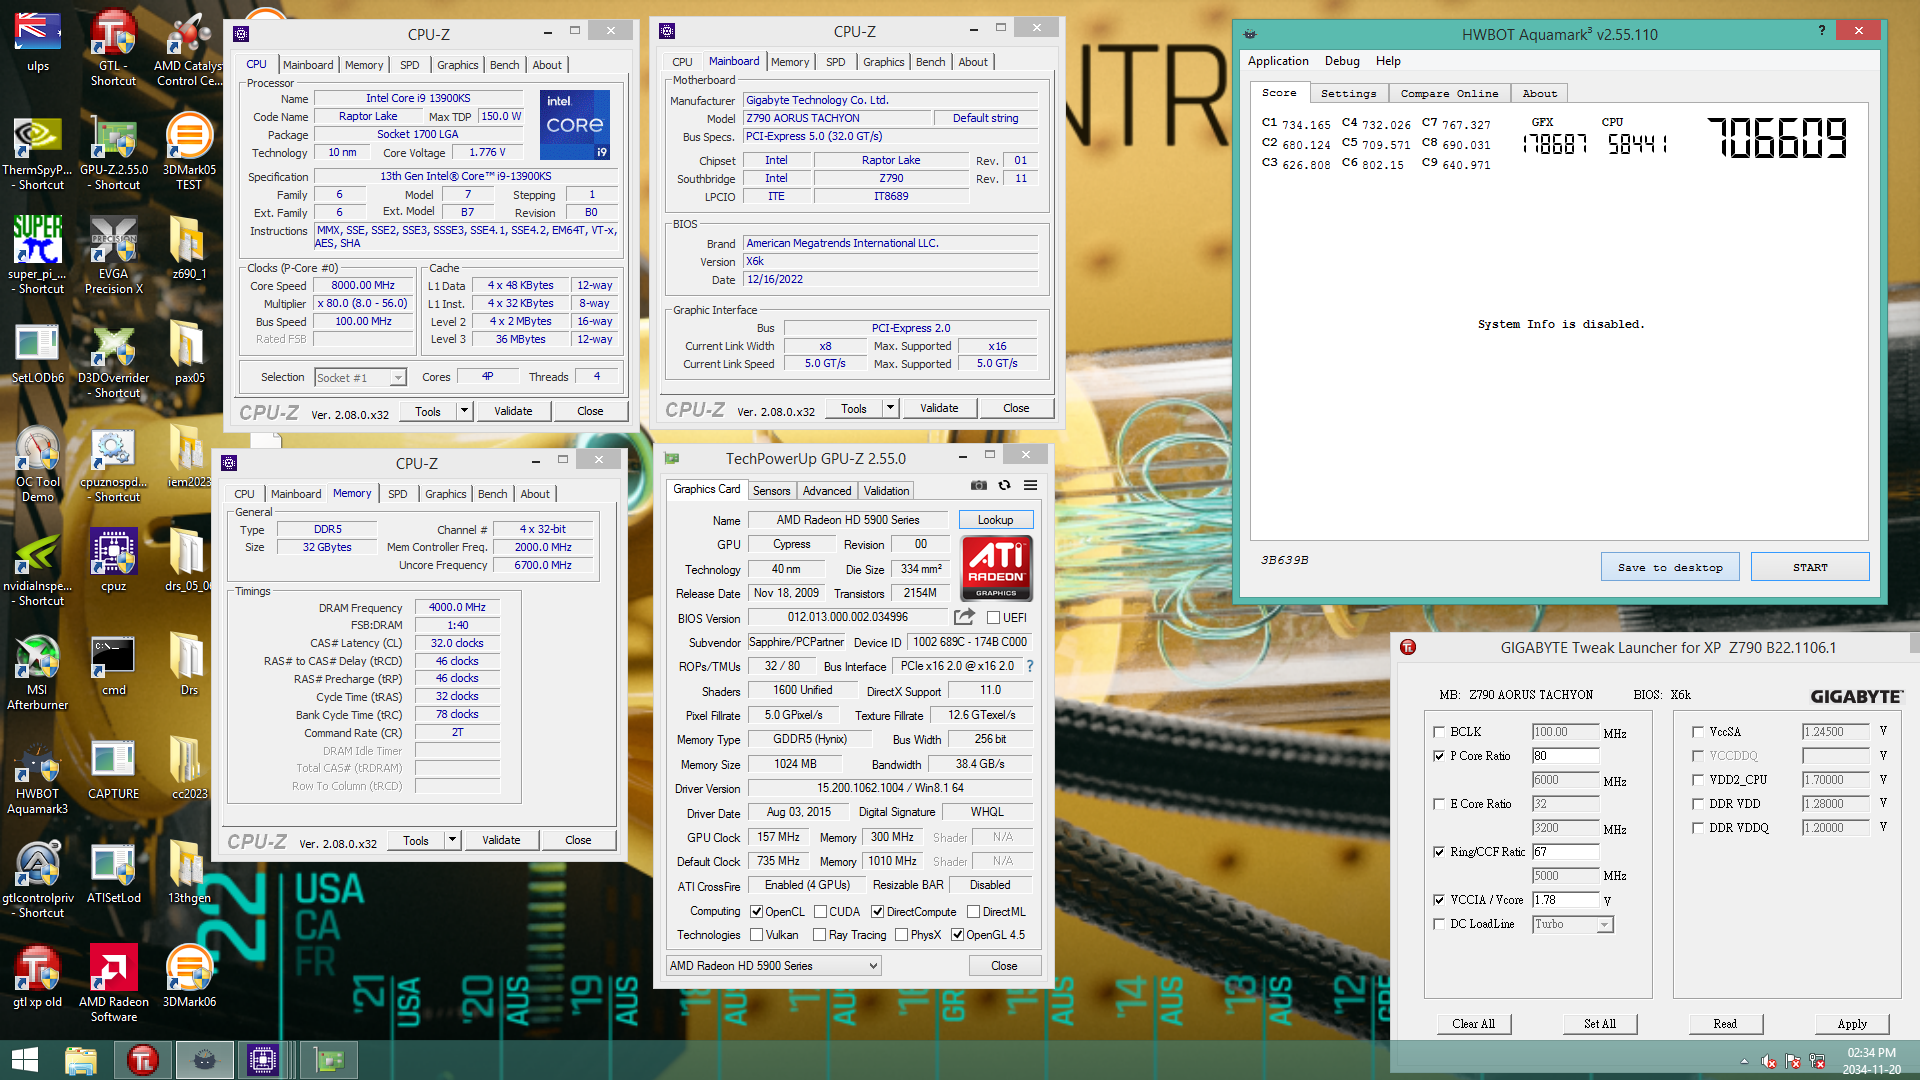Click Ring/CCF Ratio value field
1920x1080 pixels.
point(1565,852)
